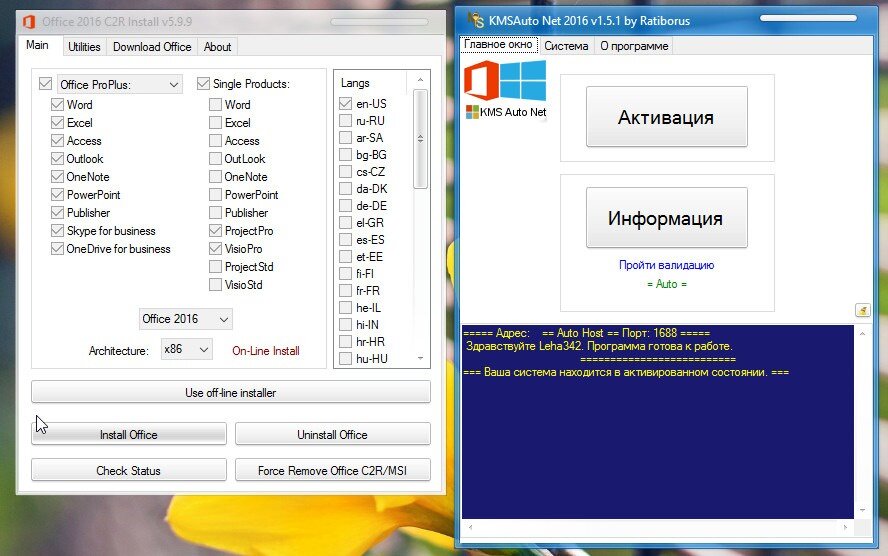Check OneNote under Single Products
The image size is (888, 556).
coord(215,177)
